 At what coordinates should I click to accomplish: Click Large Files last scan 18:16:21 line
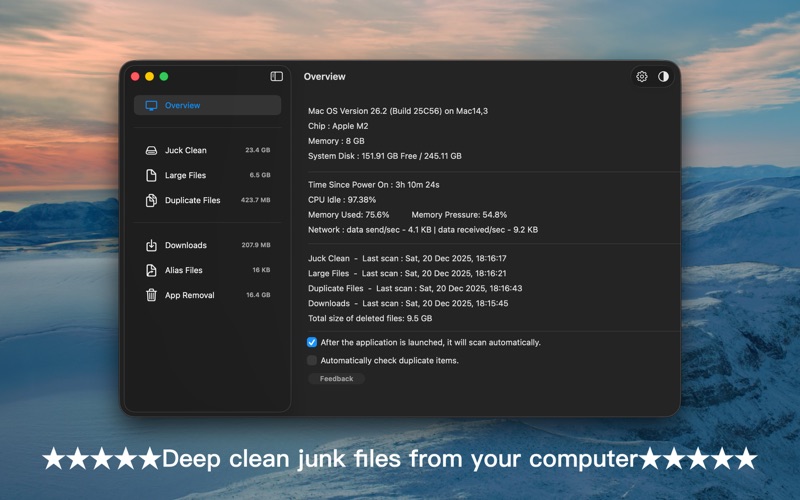(x=407, y=273)
